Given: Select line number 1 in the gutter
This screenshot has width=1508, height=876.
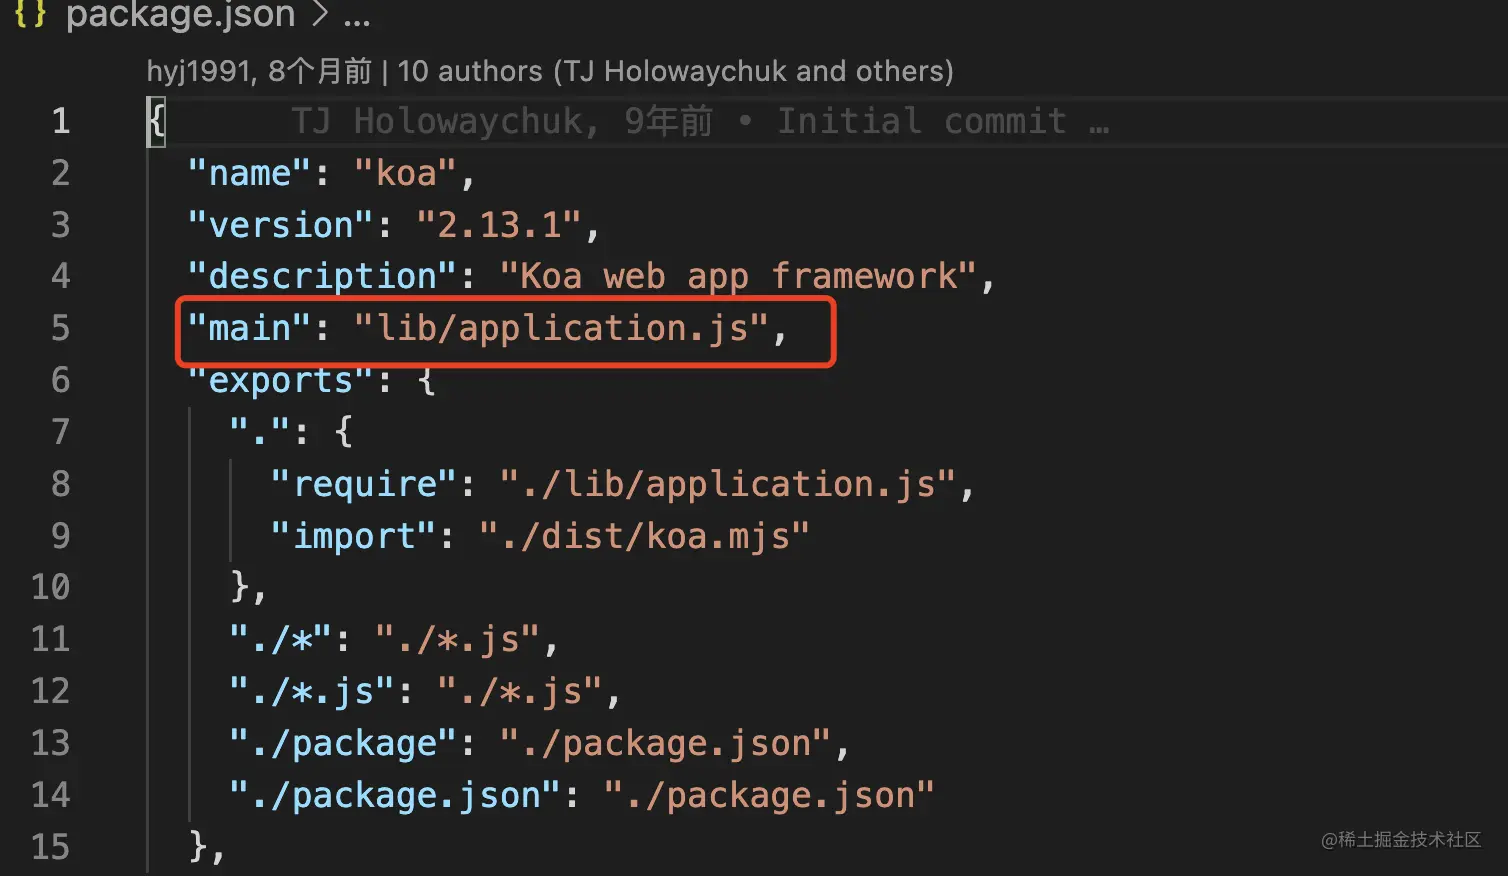Looking at the screenshot, I should 61,121.
